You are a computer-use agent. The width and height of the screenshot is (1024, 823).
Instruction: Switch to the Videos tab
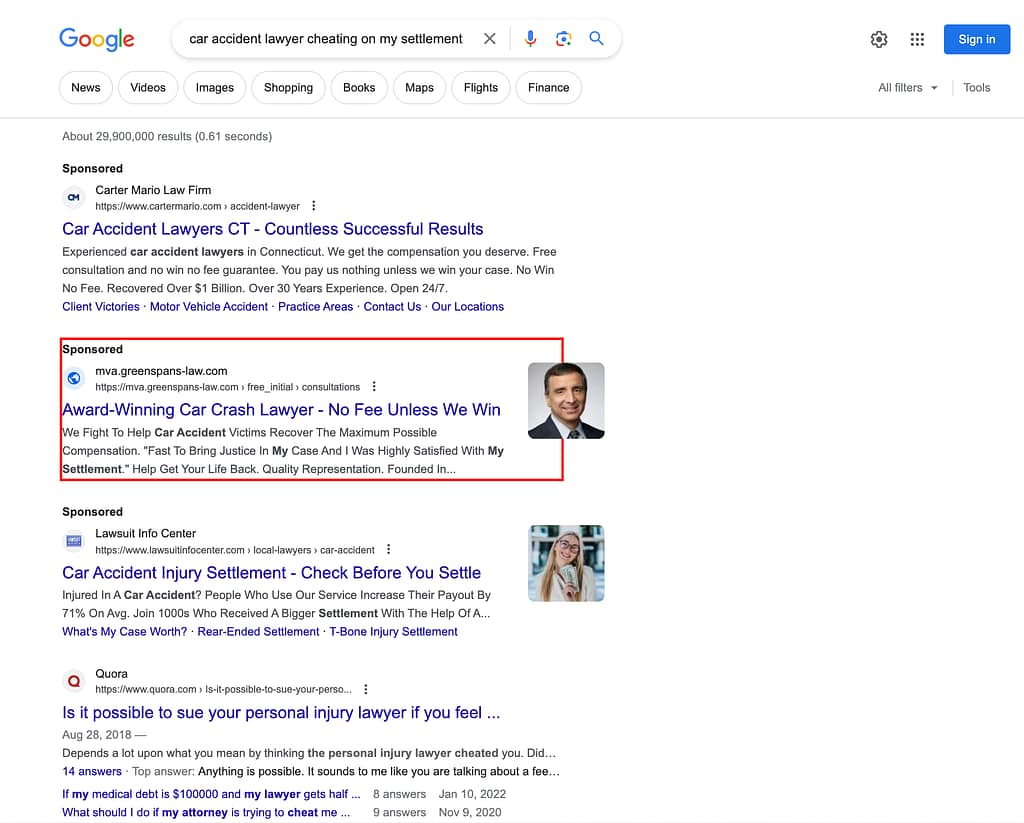tap(148, 88)
